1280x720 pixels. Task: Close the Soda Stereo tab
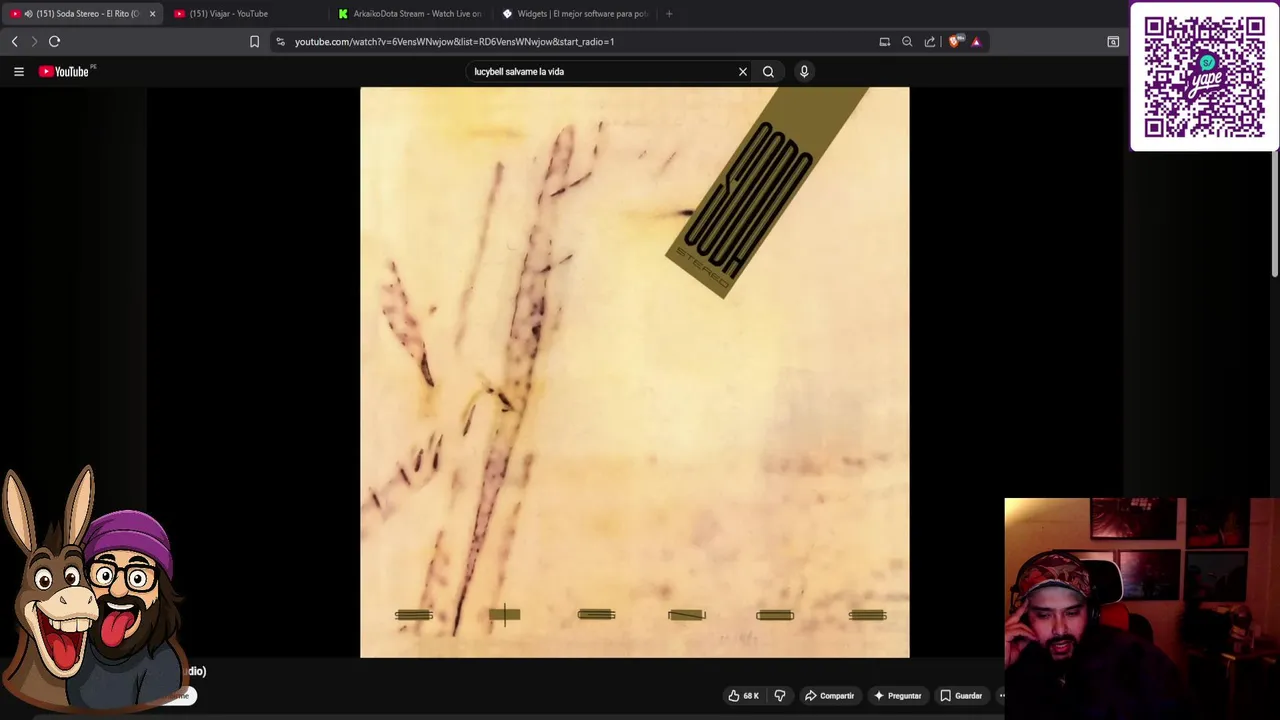(152, 14)
